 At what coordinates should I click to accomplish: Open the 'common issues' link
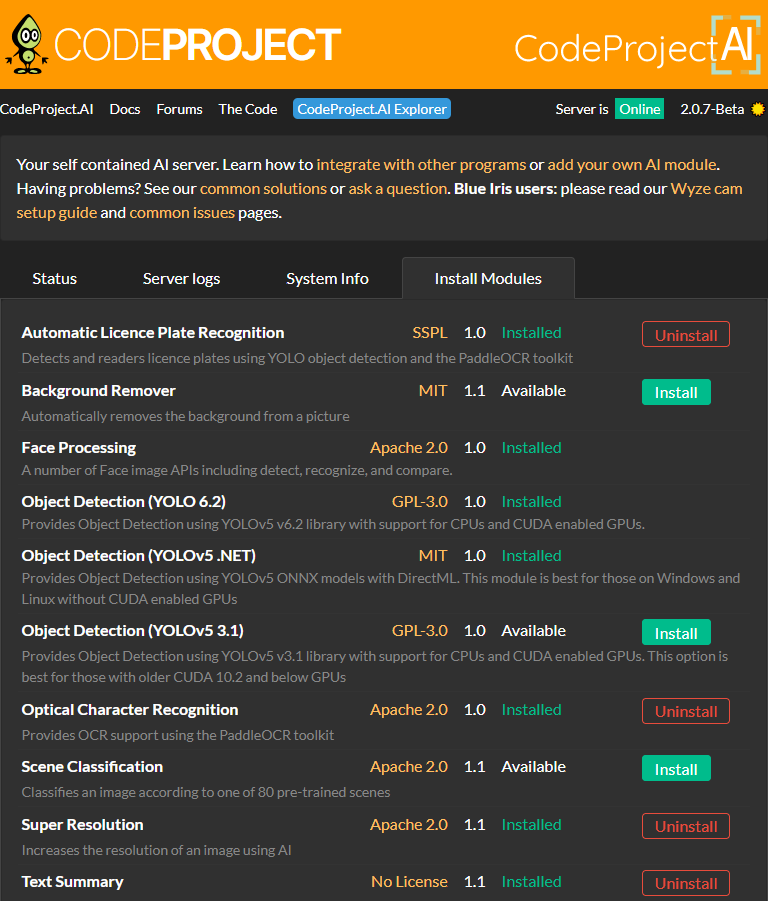click(x=182, y=213)
